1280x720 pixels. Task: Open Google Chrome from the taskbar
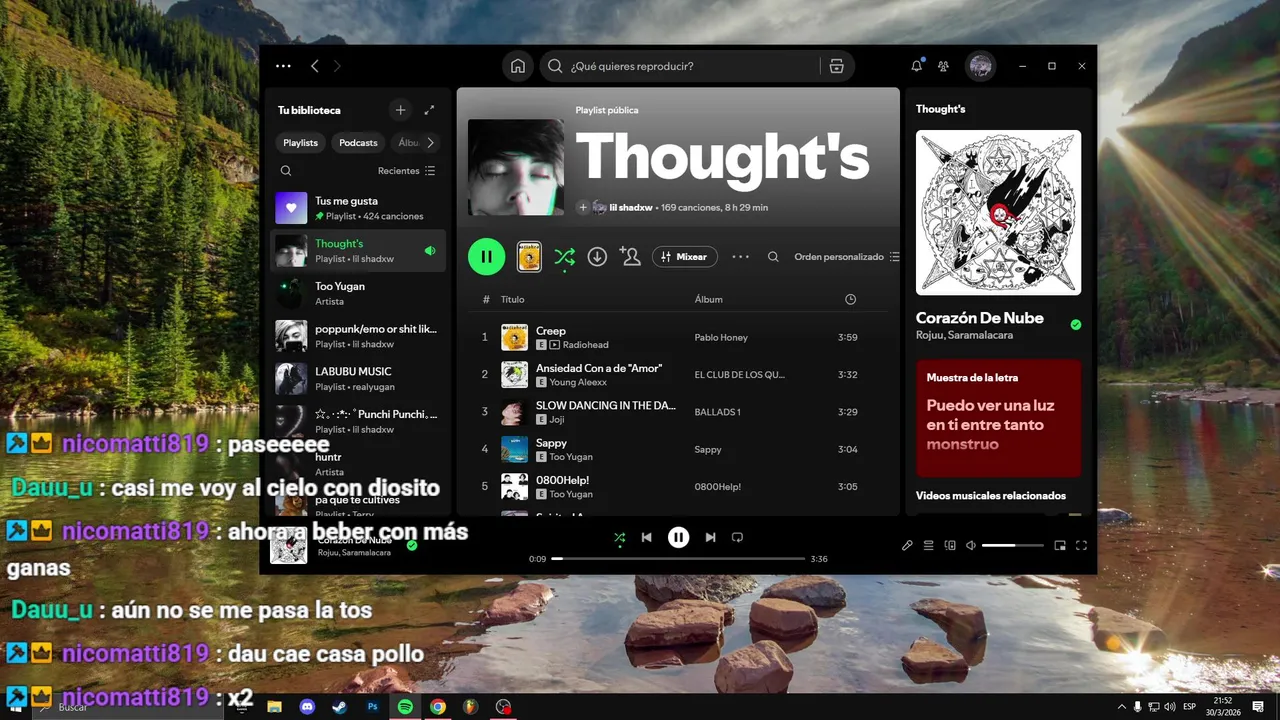coord(438,706)
